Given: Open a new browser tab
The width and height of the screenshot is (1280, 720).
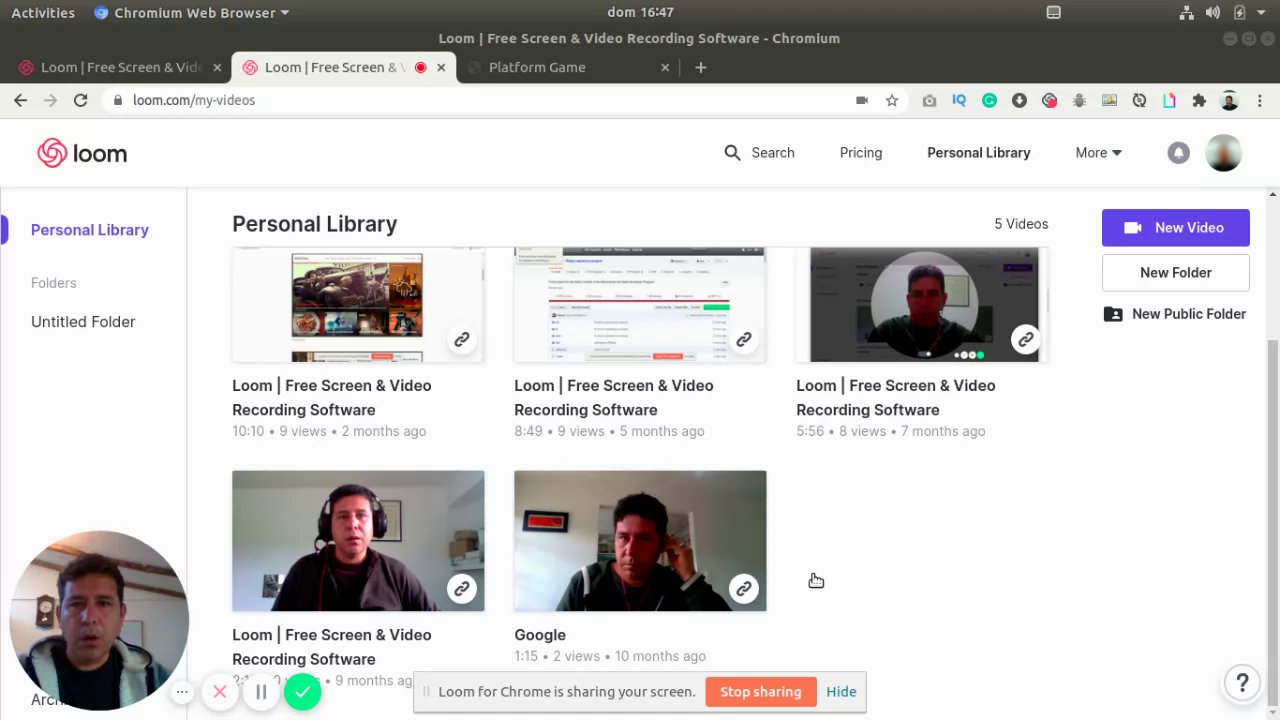Looking at the screenshot, I should tap(701, 67).
